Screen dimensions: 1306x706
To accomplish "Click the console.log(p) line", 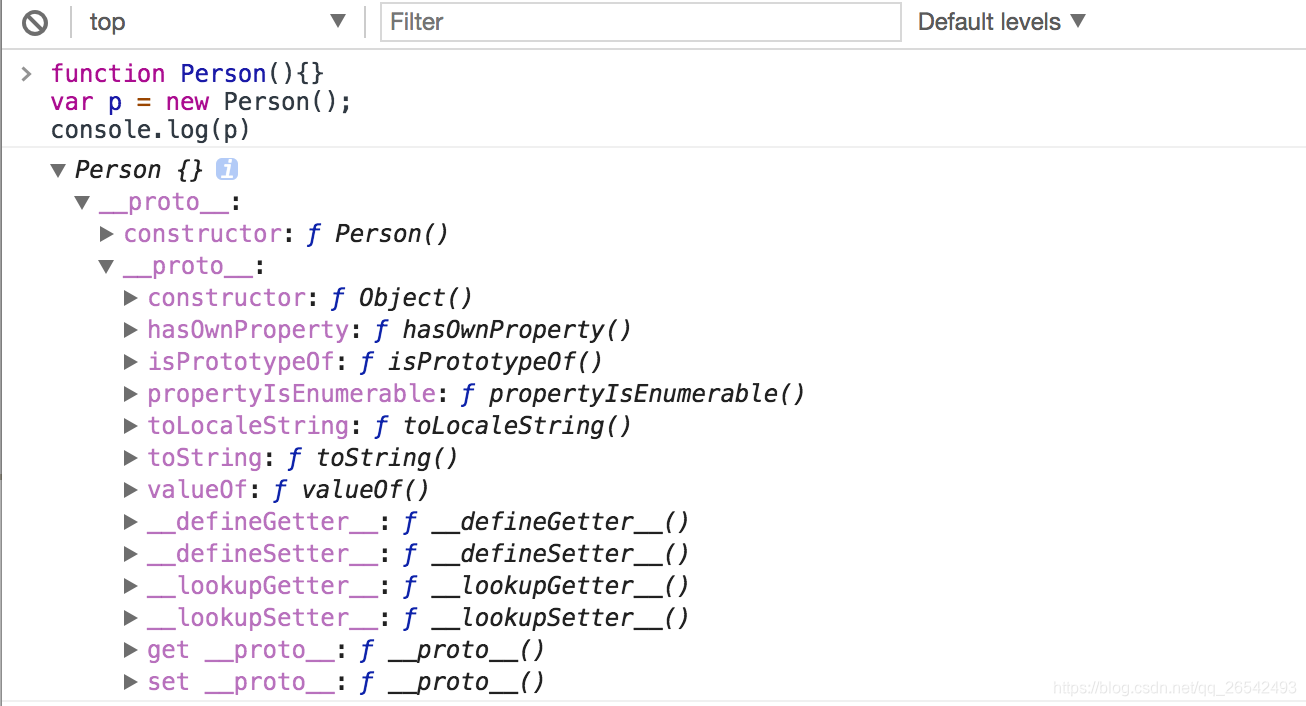I will click(x=151, y=130).
